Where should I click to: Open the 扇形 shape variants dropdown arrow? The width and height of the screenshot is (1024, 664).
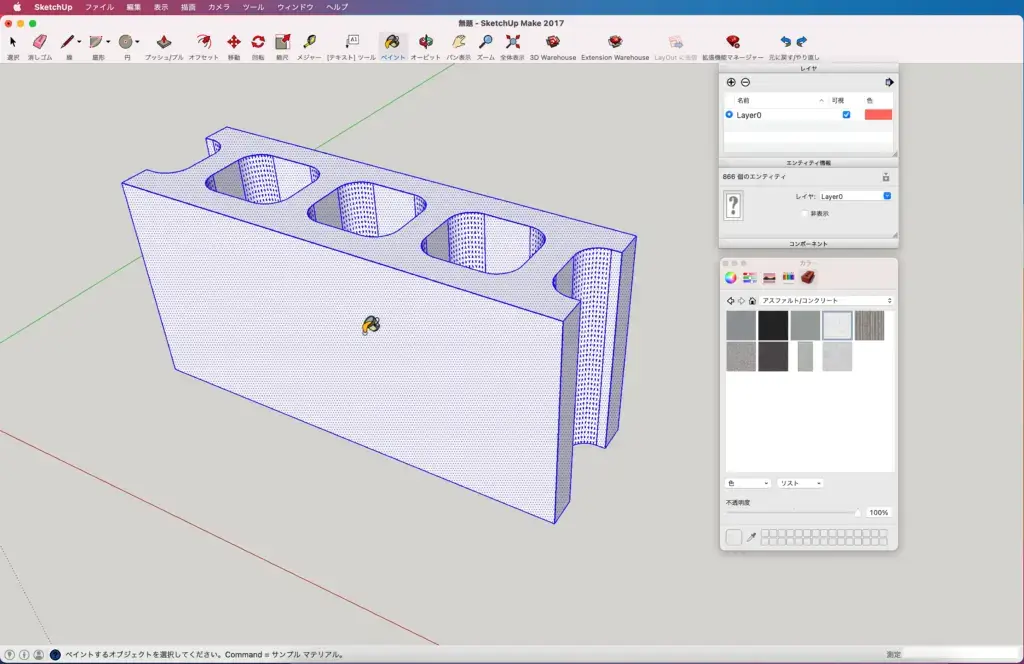tap(108, 42)
